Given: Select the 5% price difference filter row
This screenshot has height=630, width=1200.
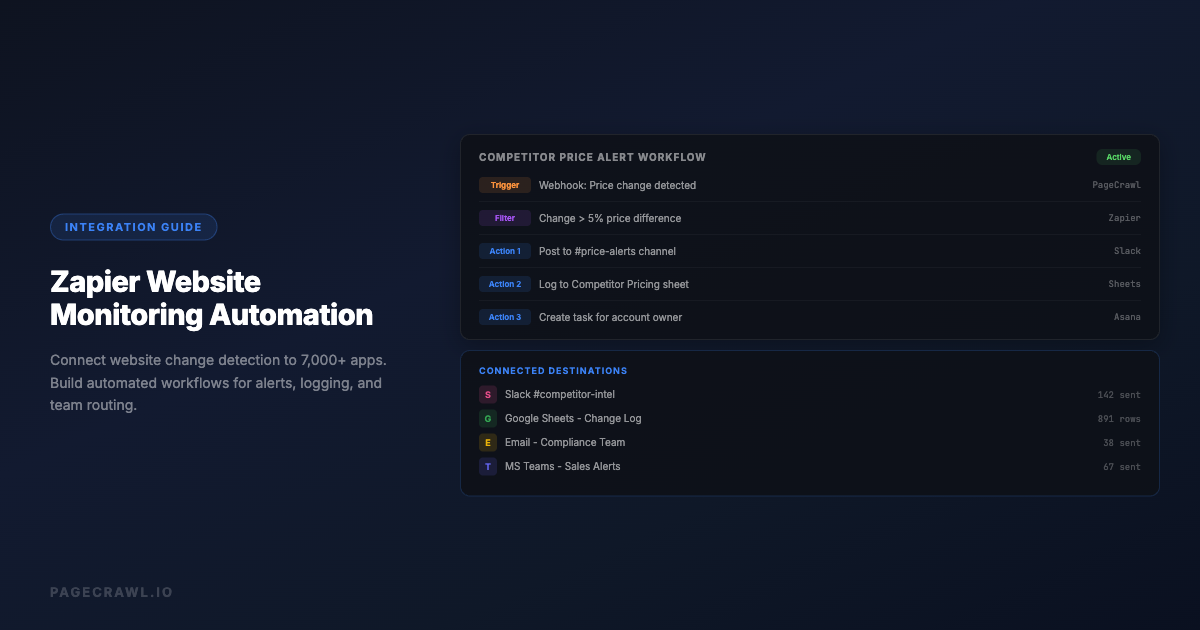Looking at the screenshot, I should pos(610,218).
